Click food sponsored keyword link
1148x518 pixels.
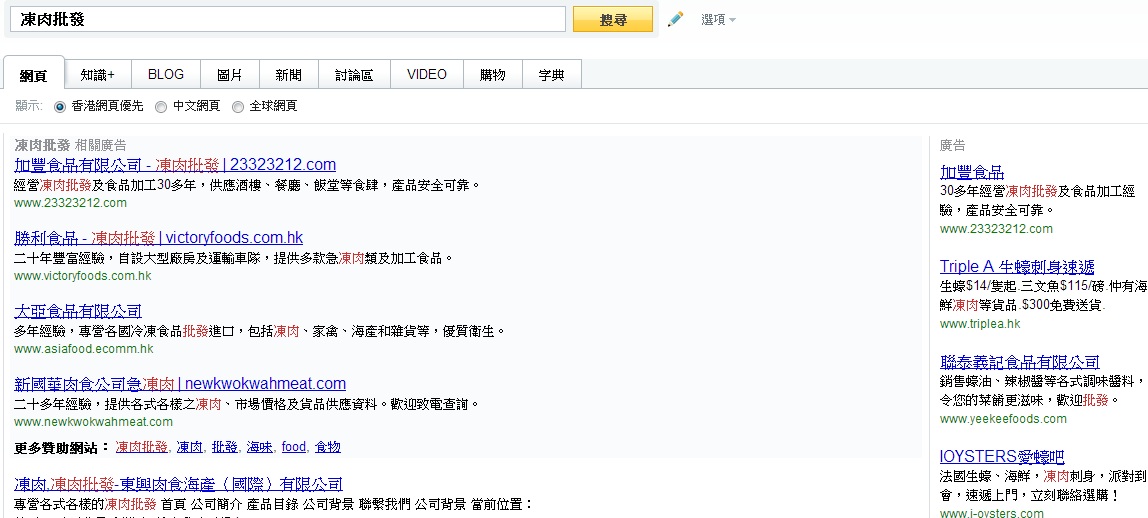294,446
